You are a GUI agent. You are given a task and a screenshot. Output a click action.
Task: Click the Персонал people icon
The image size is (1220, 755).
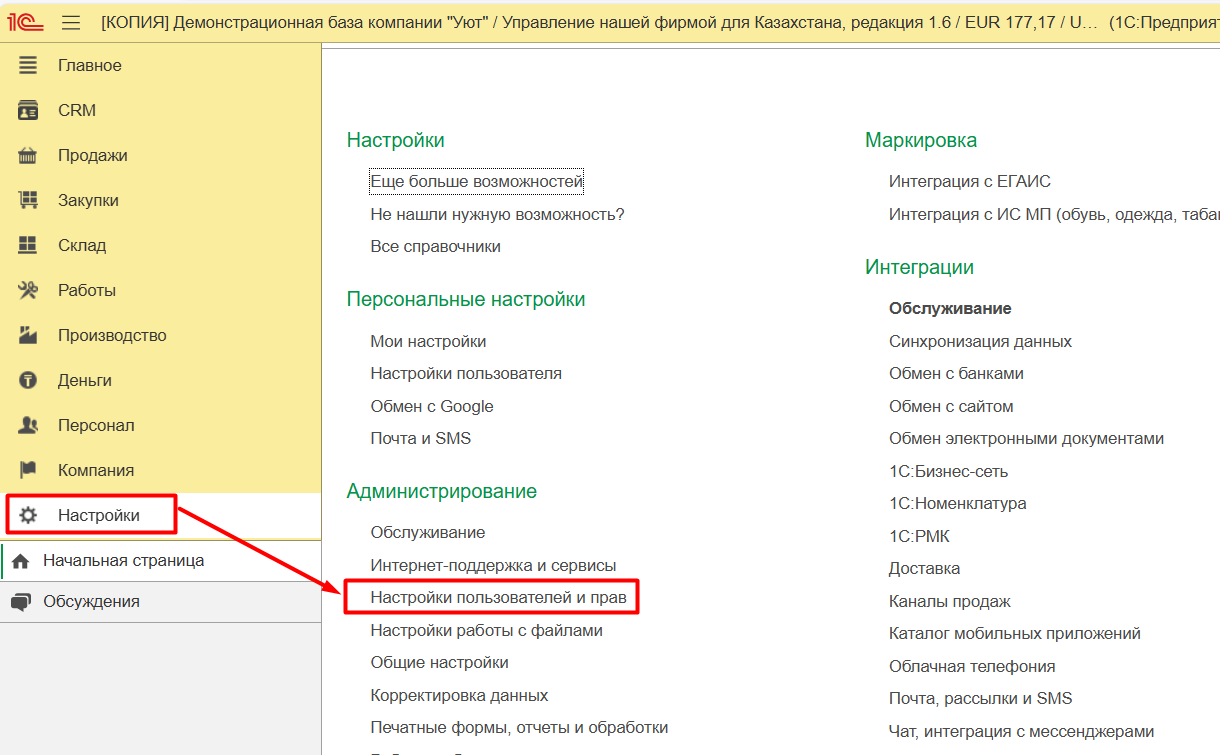(28, 426)
